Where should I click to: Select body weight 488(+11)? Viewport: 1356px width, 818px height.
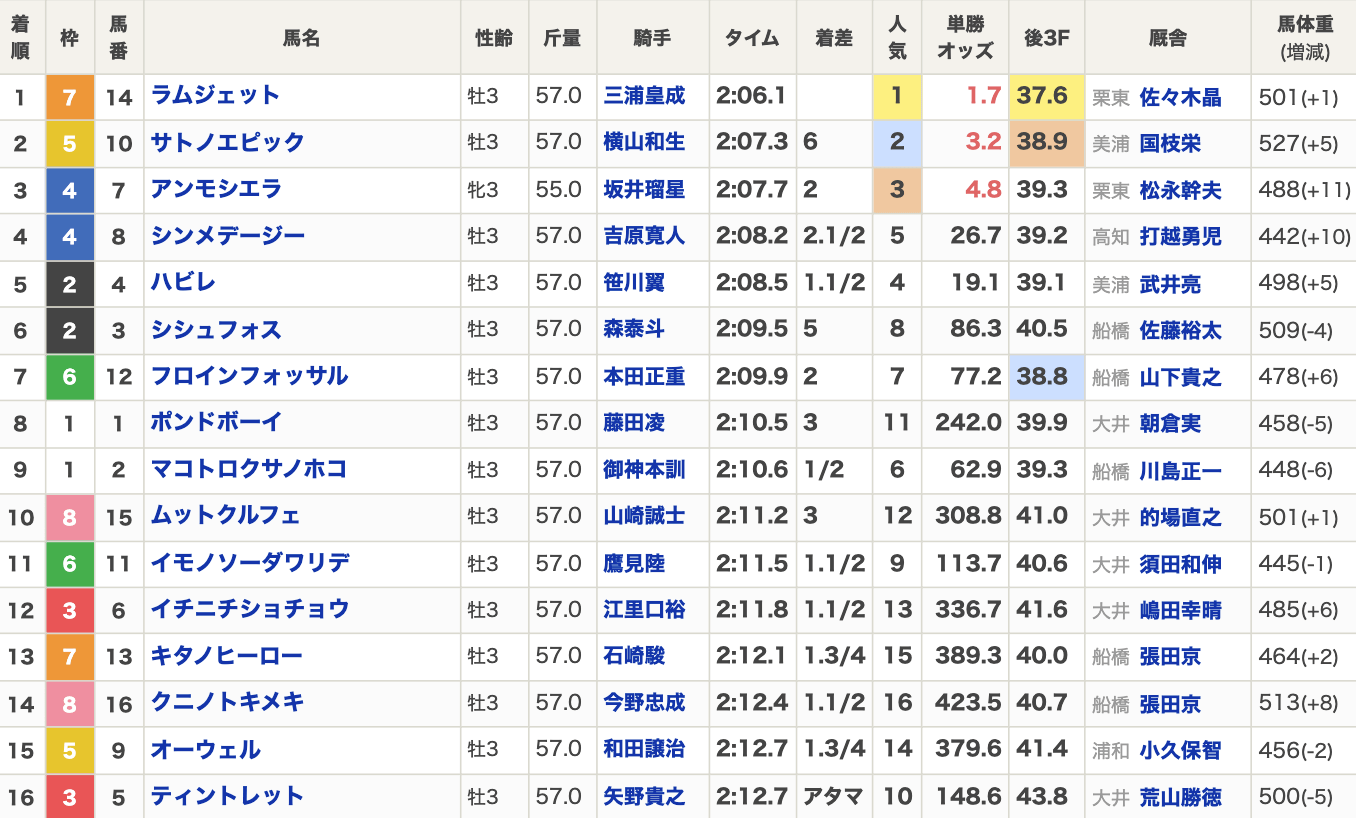pyautogui.click(x=1304, y=191)
